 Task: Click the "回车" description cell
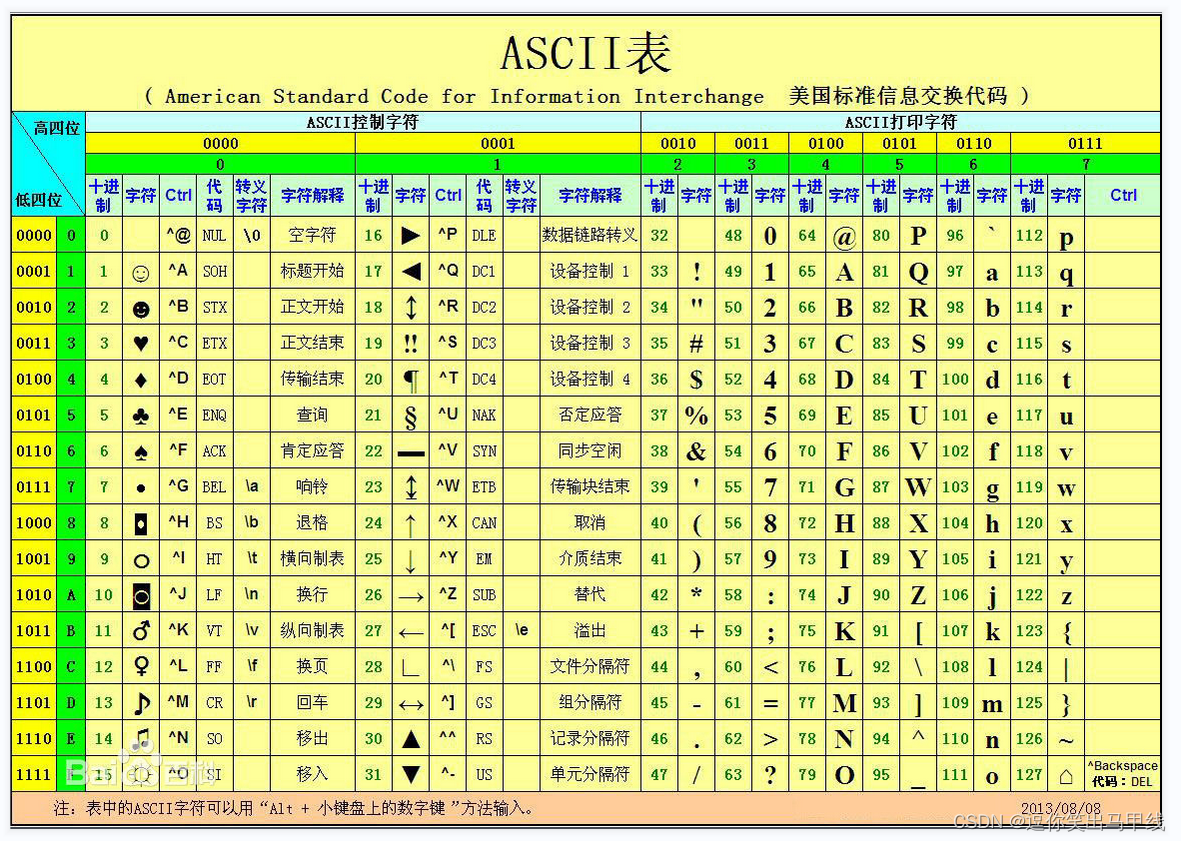[x=312, y=702]
